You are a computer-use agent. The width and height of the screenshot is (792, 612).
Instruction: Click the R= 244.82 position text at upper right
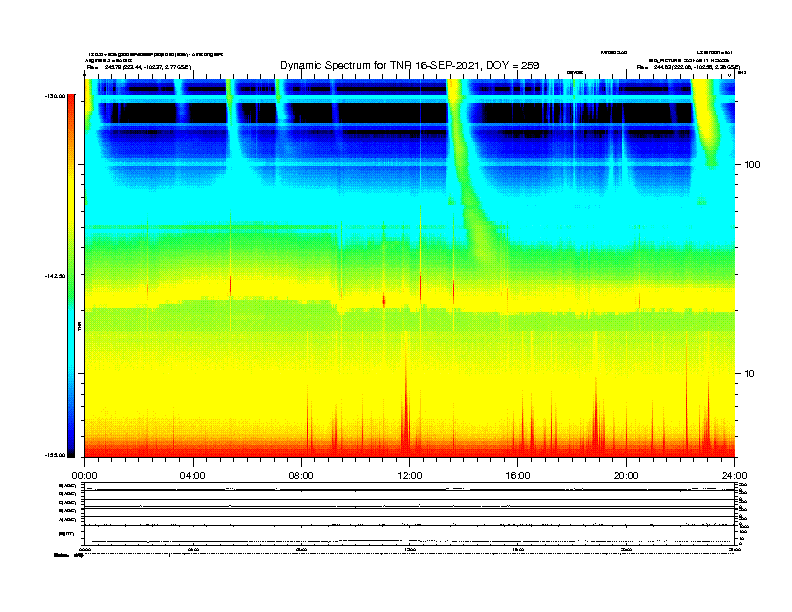pos(688,67)
